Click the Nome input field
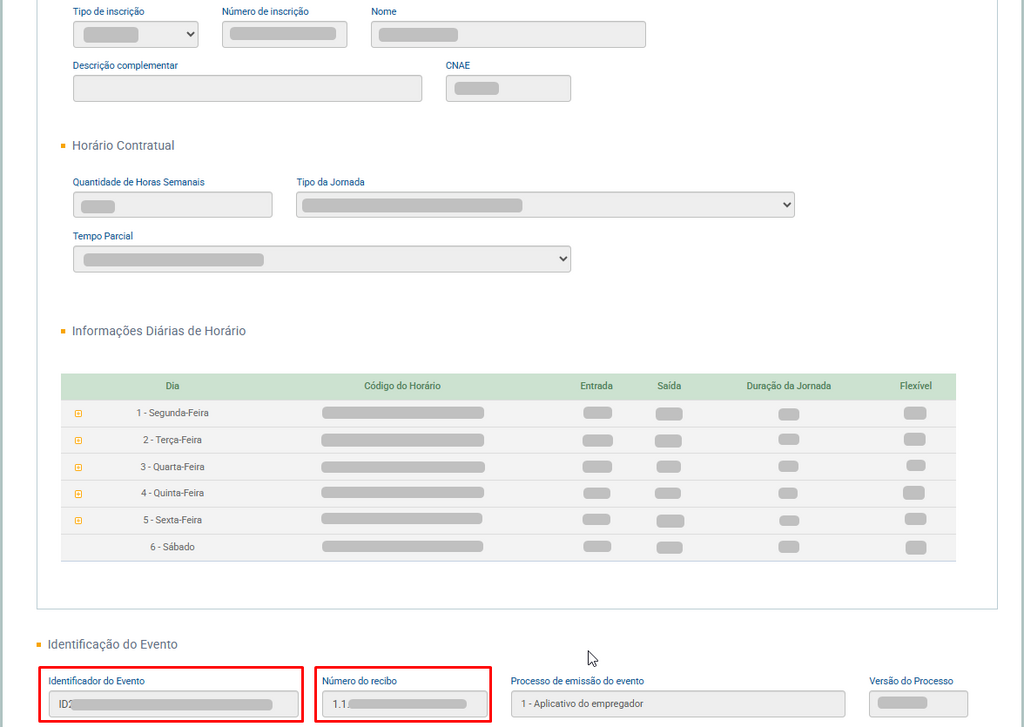Image resolution: width=1024 pixels, height=727 pixels. [x=508, y=35]
